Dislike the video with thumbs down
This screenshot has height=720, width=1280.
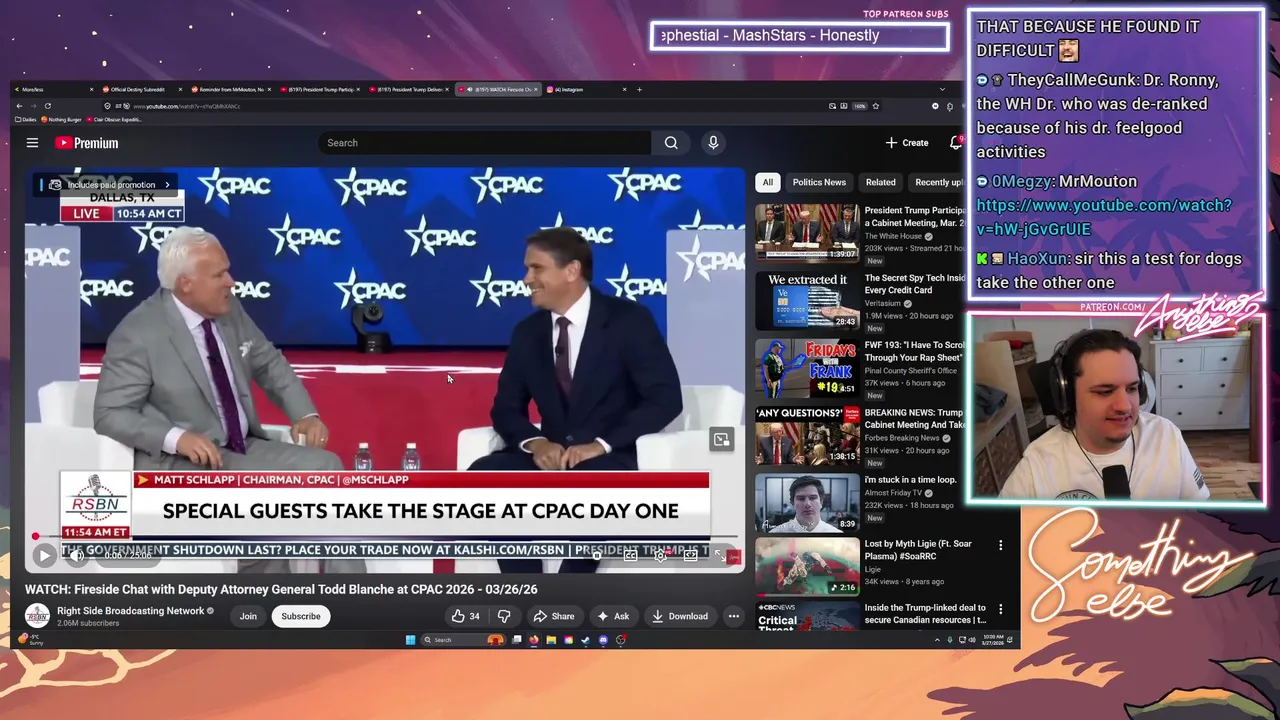[x=504, y=616]
